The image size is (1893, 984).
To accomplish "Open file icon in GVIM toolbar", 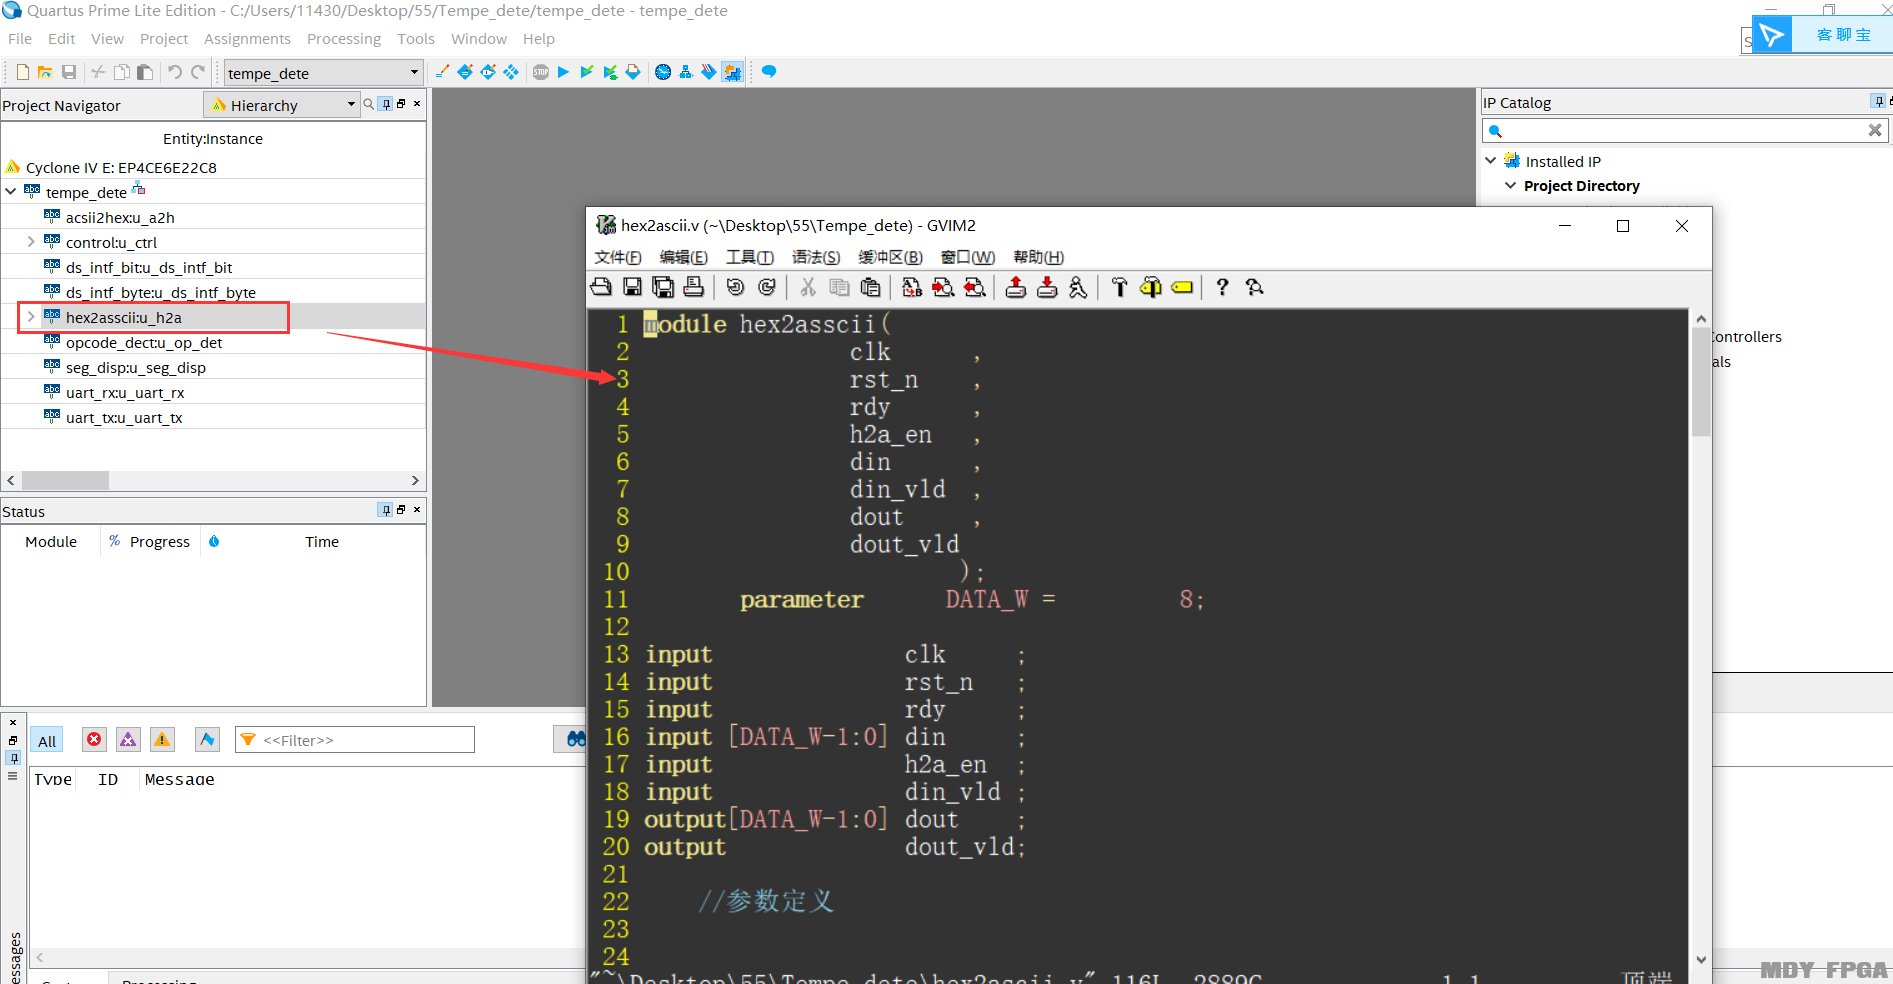I will (x=601, y=287).
